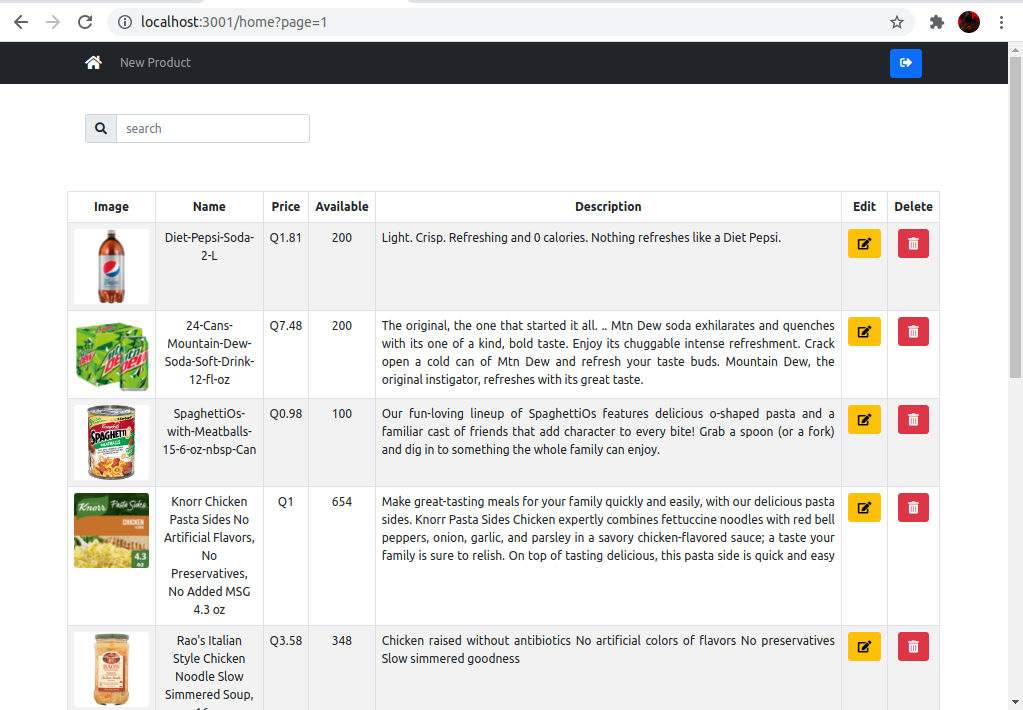The width and height of the screenshot is (1023, 710).
Task: Delete the Diet-Pepsi-Soda-2-L product
Action: point(913,243)
